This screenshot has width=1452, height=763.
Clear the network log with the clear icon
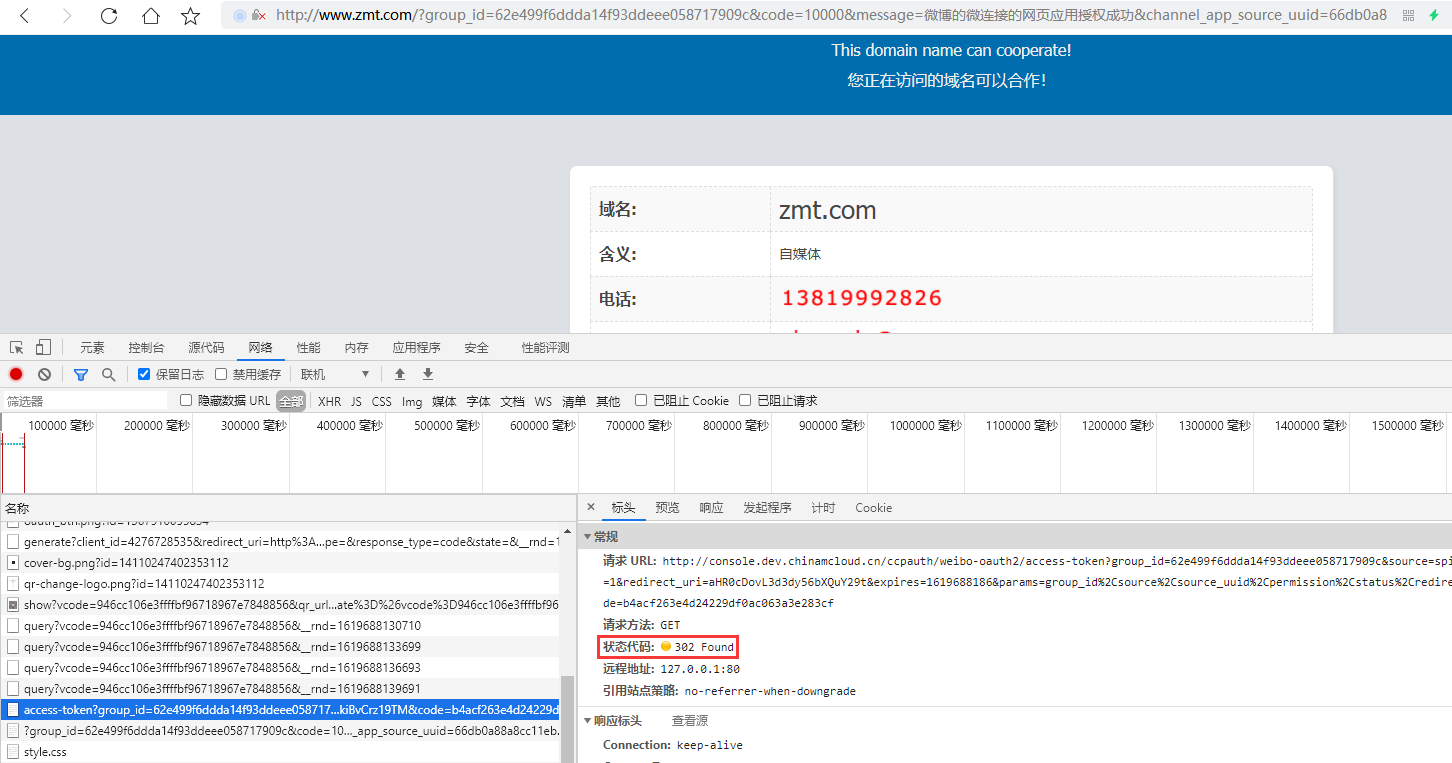44,374
